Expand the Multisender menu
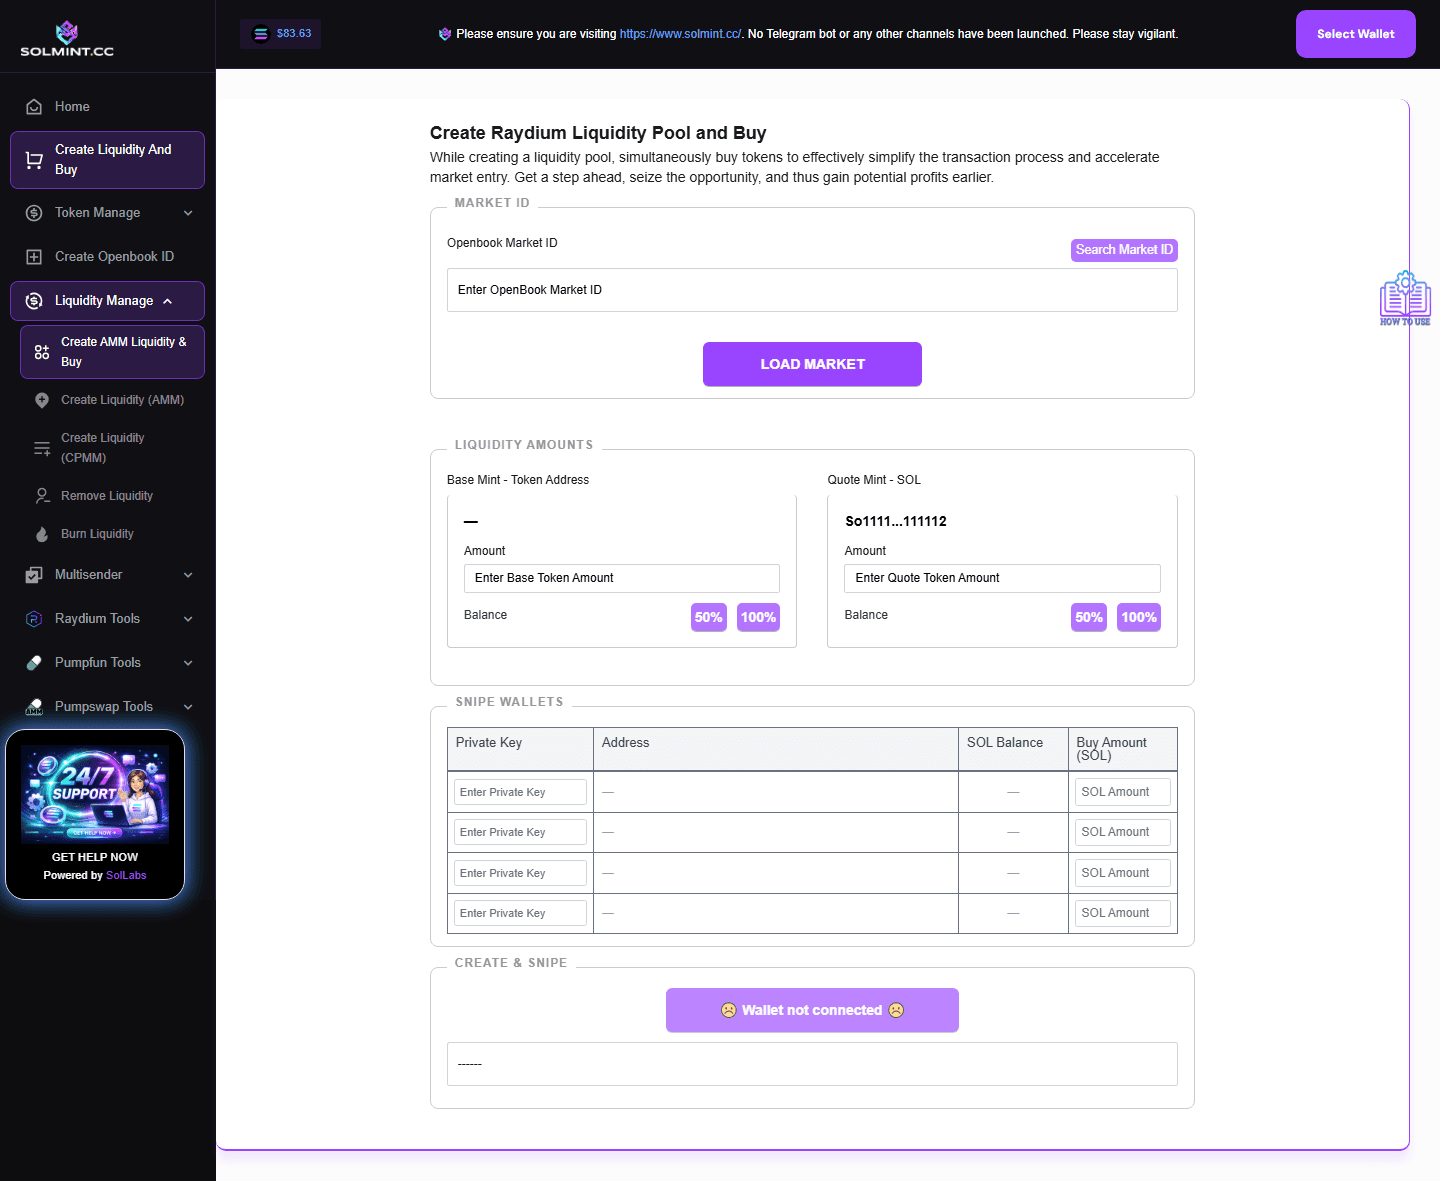This screenshot has height=1181, width=1440. coord(107,574)
